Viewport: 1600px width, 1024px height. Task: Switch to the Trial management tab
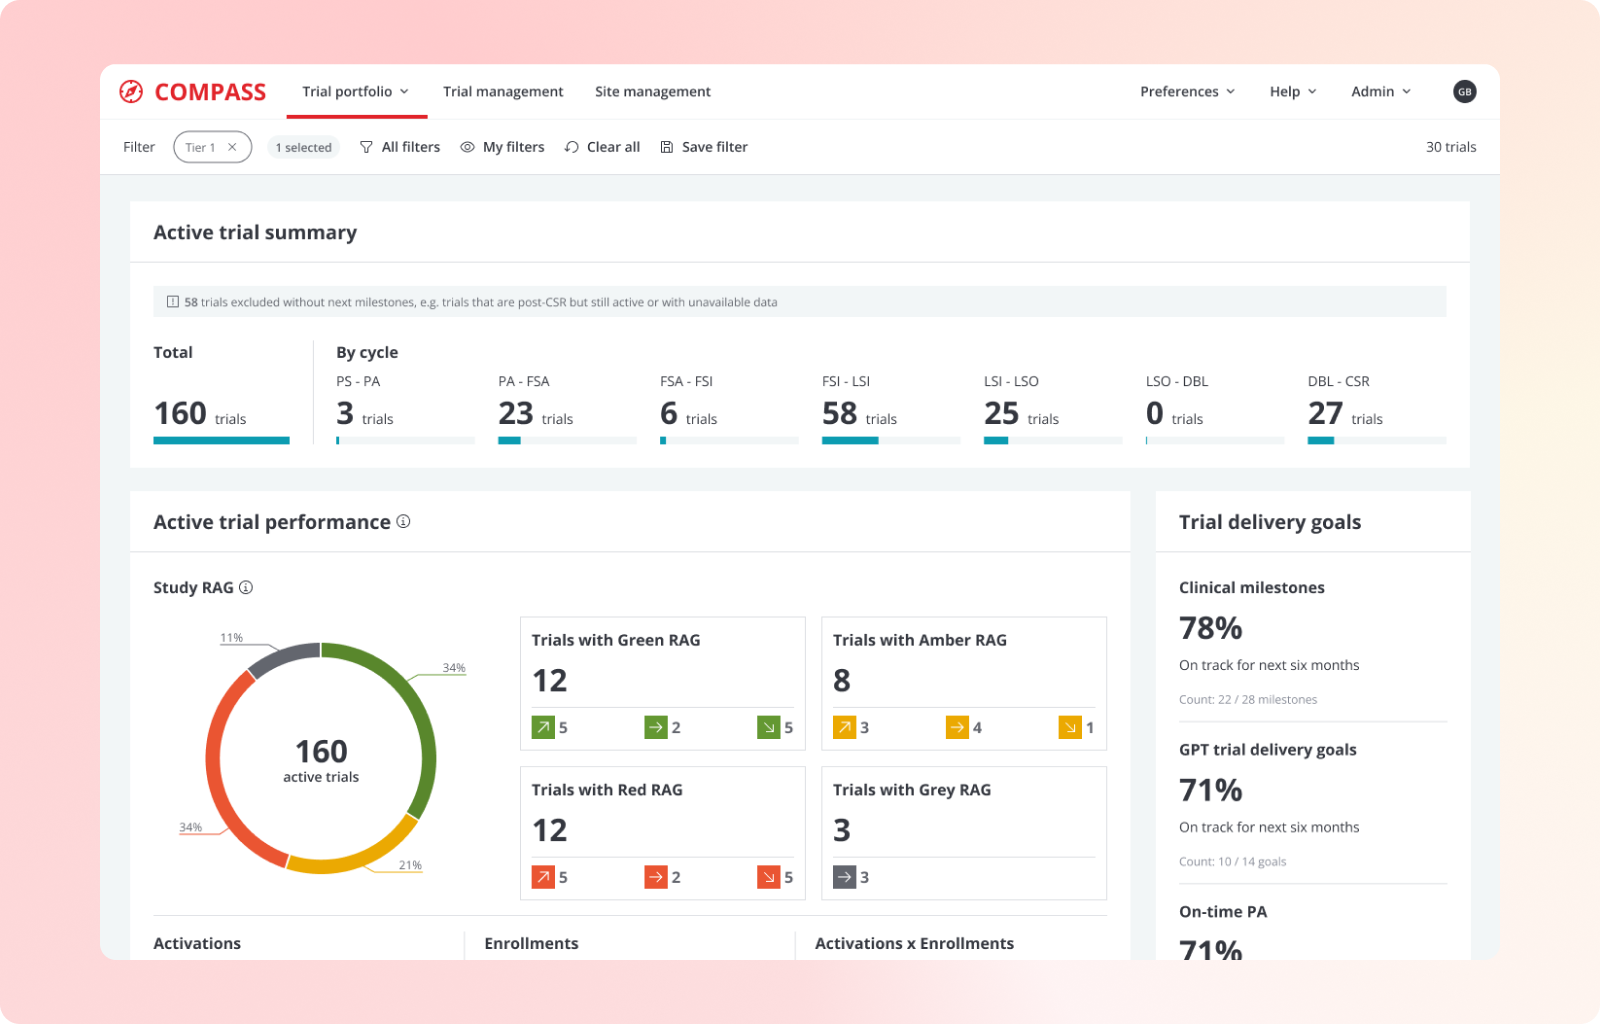coord(503,91)
